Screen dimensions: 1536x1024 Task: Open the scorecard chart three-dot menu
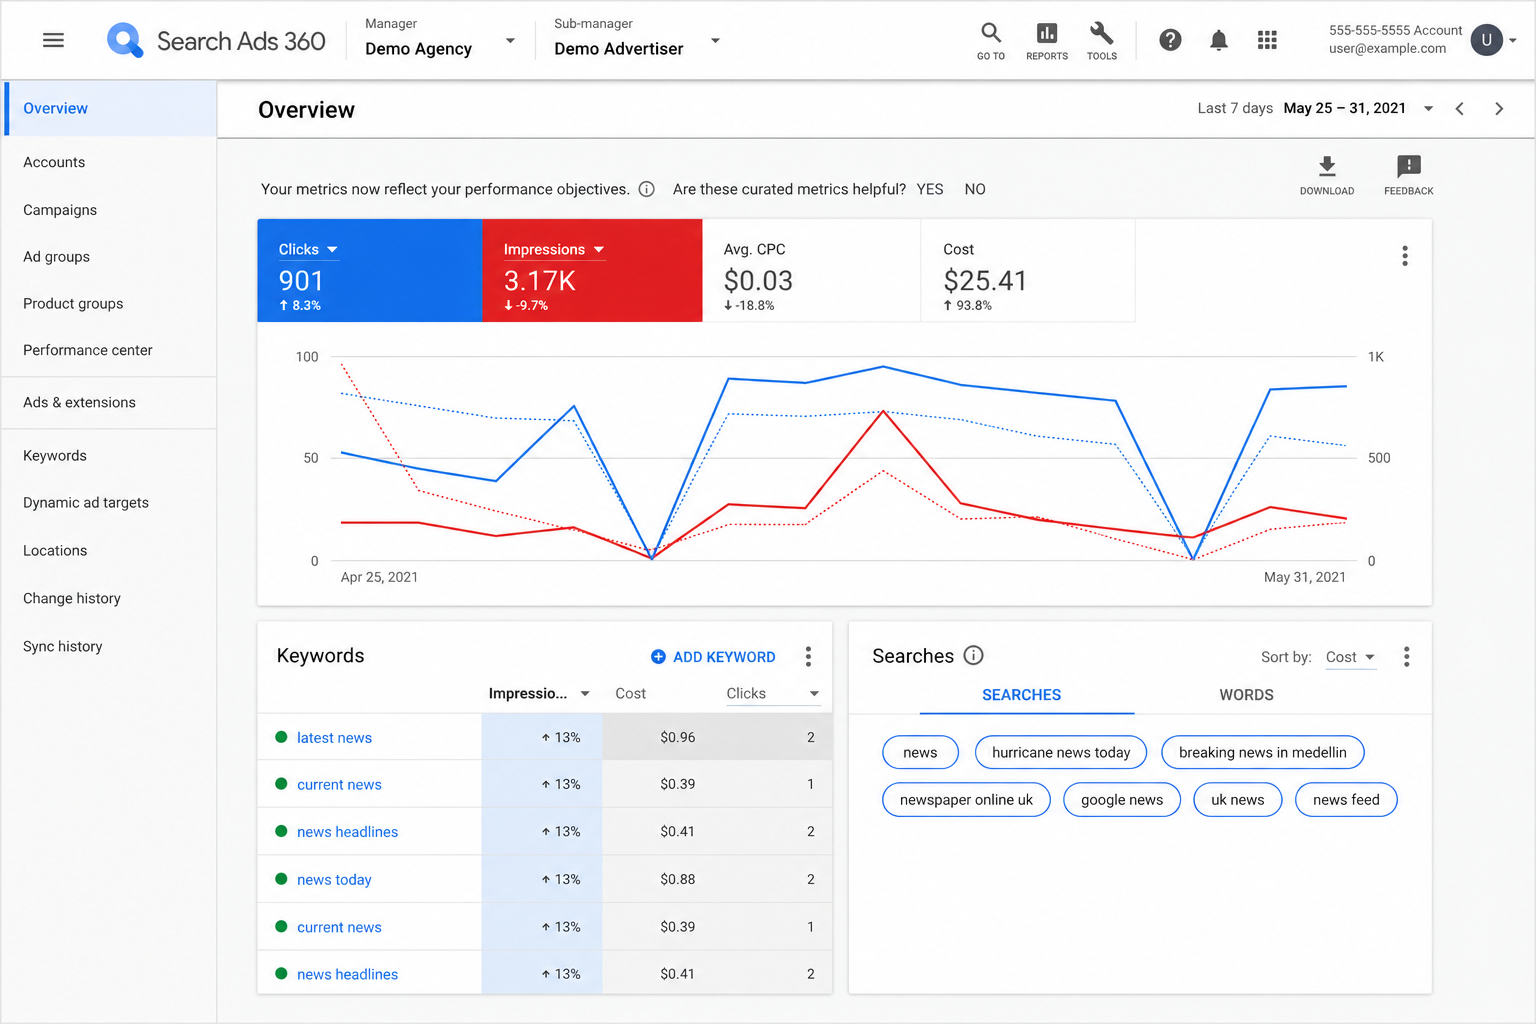[x=1404, y=256]
